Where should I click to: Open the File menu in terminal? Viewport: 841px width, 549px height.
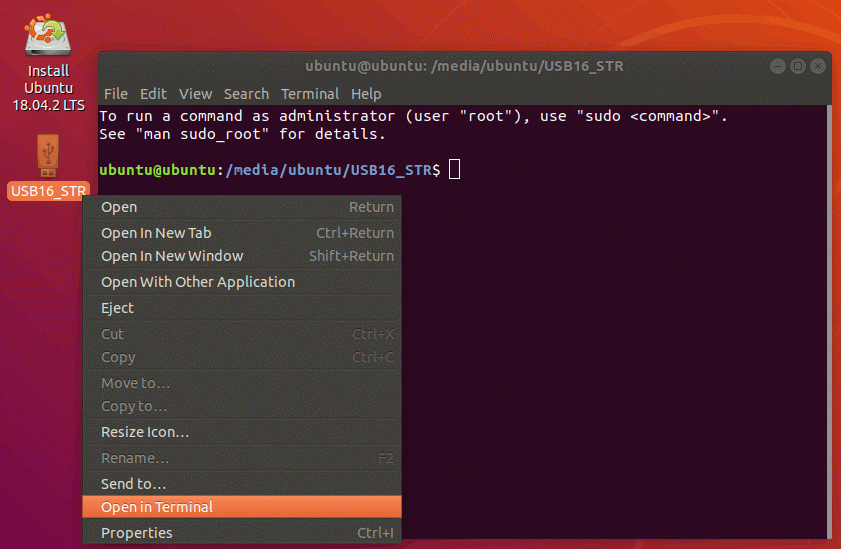click(x=116, y=94)
